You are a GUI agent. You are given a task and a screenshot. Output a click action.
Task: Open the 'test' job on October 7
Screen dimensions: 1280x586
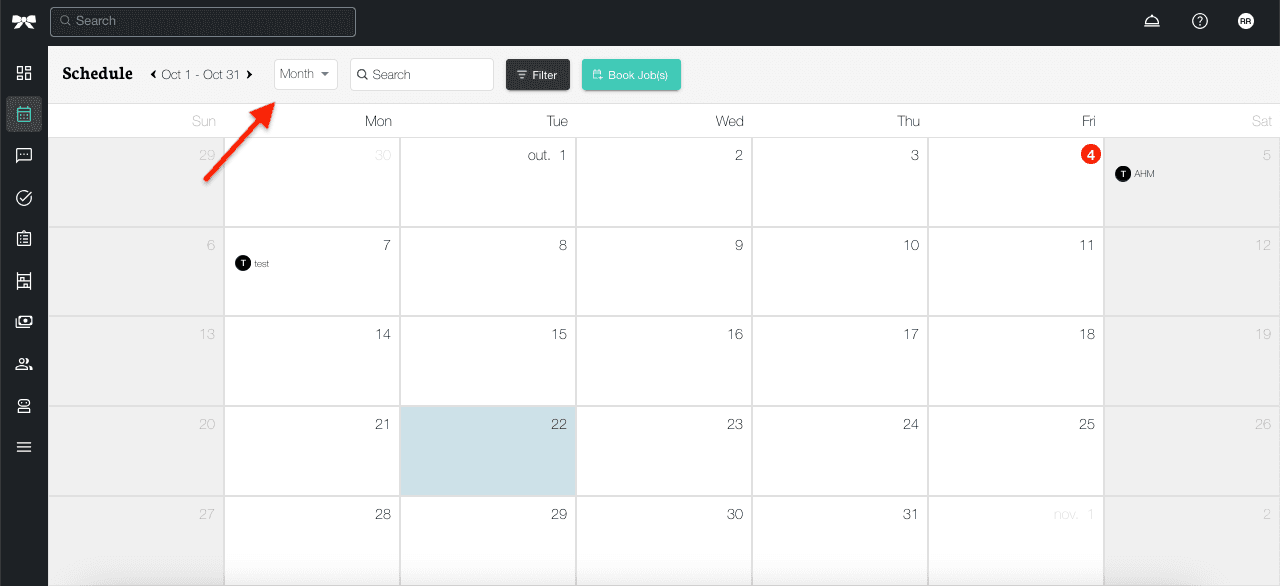click(x=252, y=263)
